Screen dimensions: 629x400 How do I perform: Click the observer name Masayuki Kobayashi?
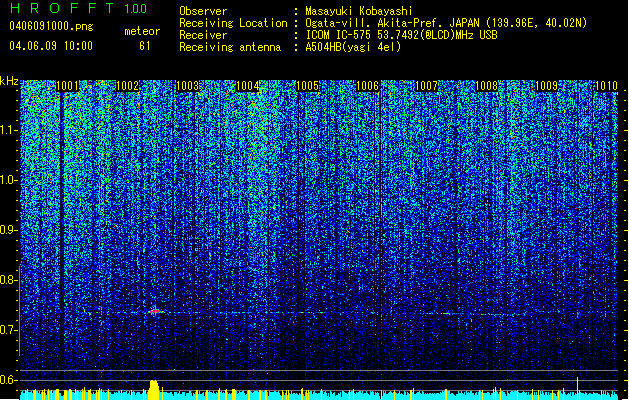pyautogui.click(x=359, y=11)
